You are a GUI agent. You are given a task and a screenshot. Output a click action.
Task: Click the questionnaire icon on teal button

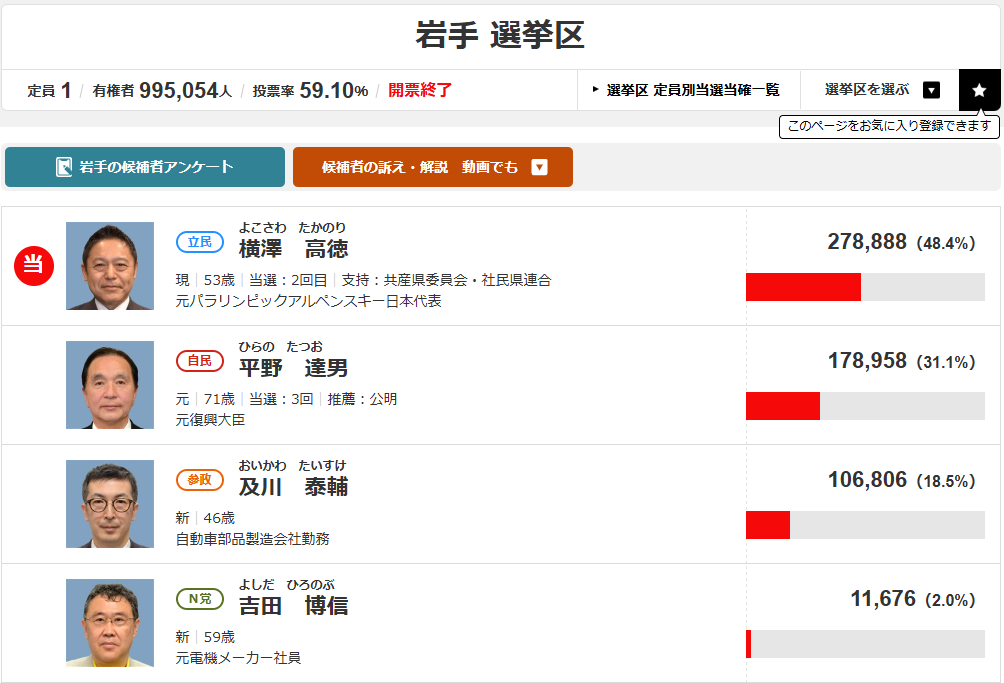64,167
